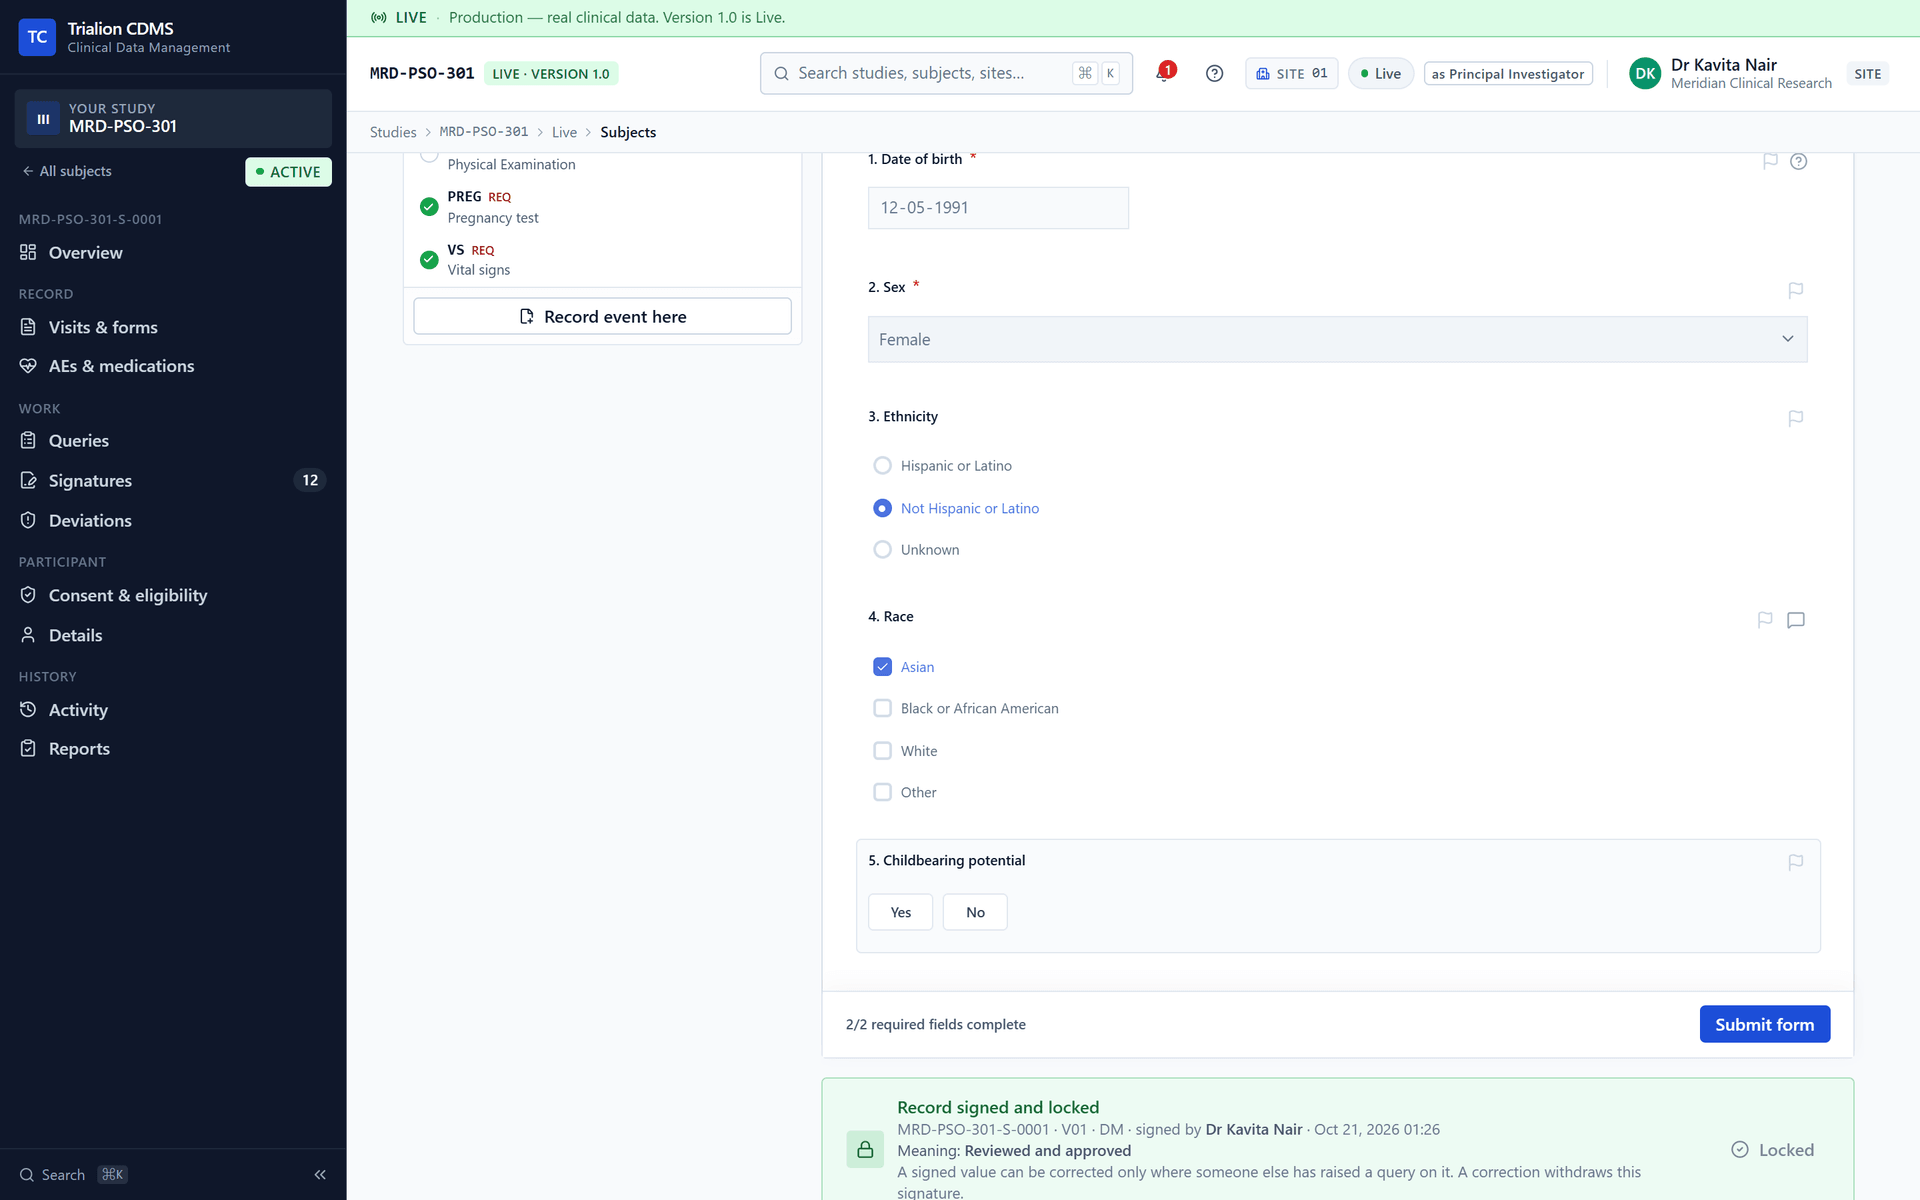Flag the Ethnicity field
The height and width of the screenshot is (1200, 1920).
coord(1796,418)
